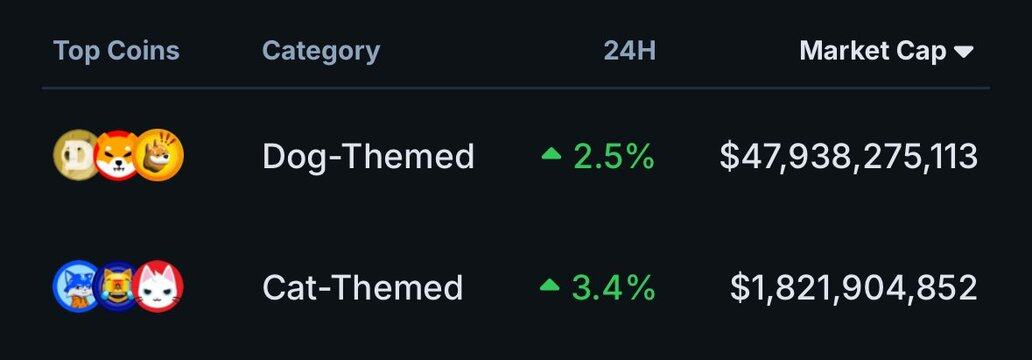Open the Dog-Themed category link

pyautogui.click(x=368, y=157)
